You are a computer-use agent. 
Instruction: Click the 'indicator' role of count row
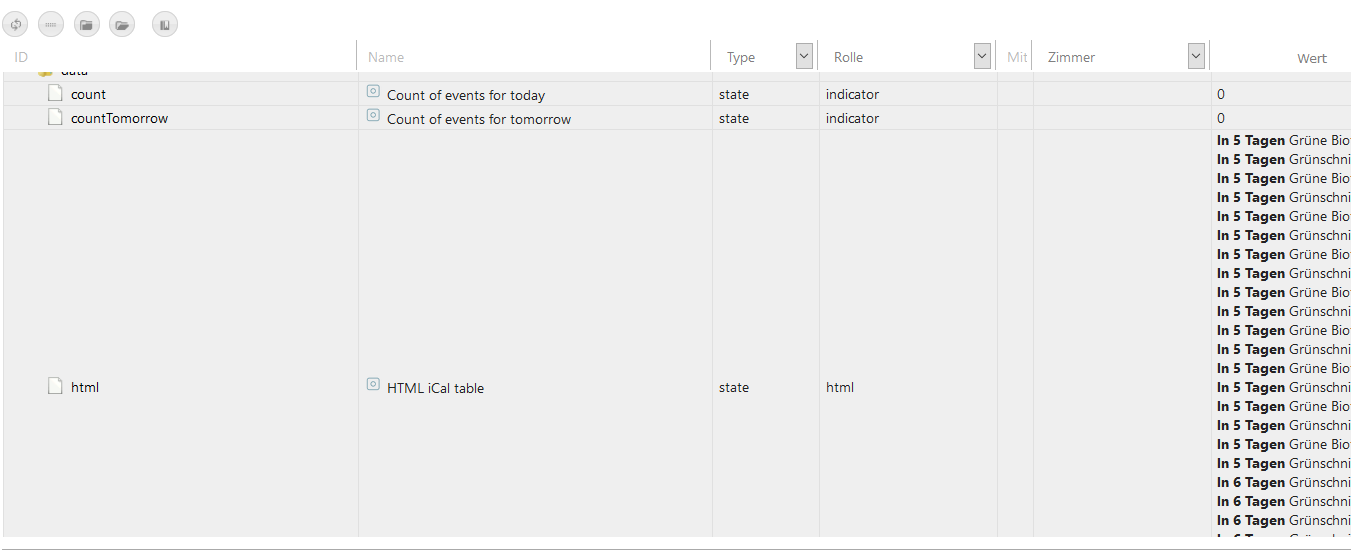852,94
